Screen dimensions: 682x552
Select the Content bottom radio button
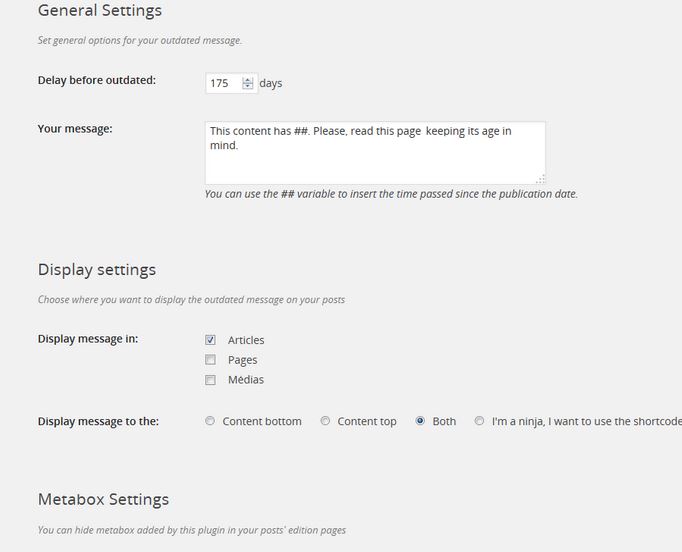click(210, 421)
